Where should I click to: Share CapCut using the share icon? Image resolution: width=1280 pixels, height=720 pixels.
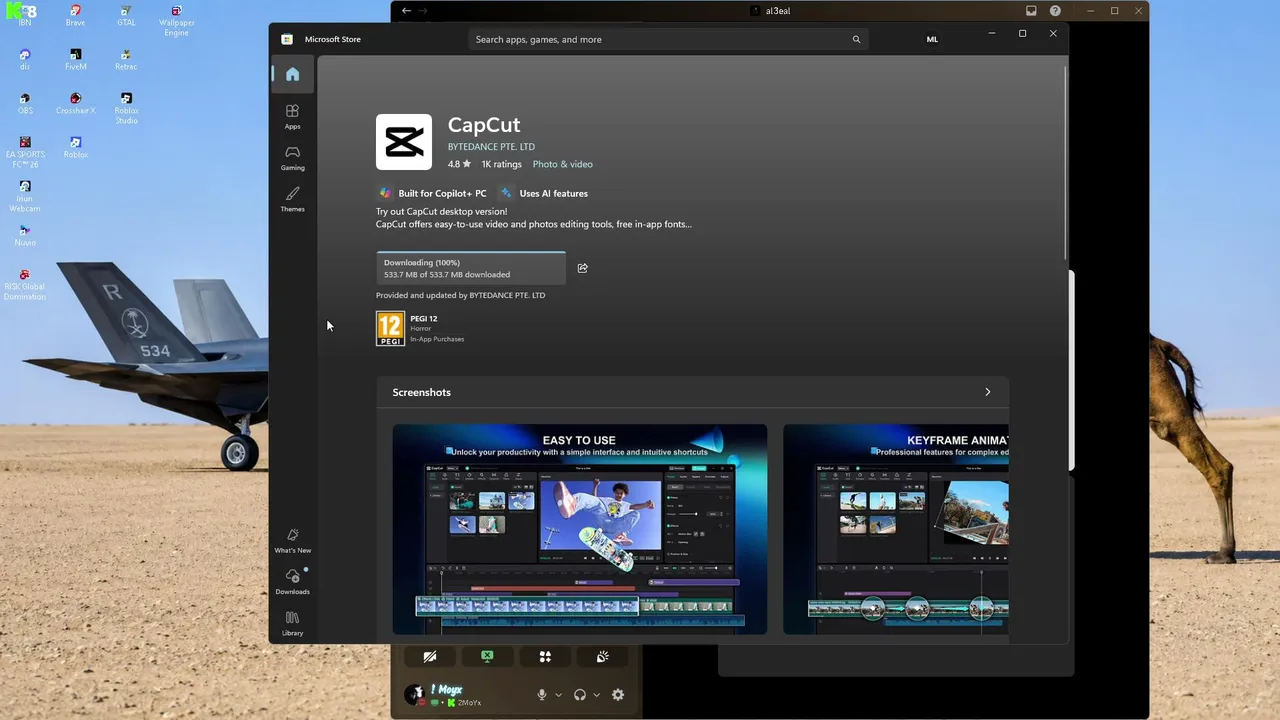coord(582,268)
